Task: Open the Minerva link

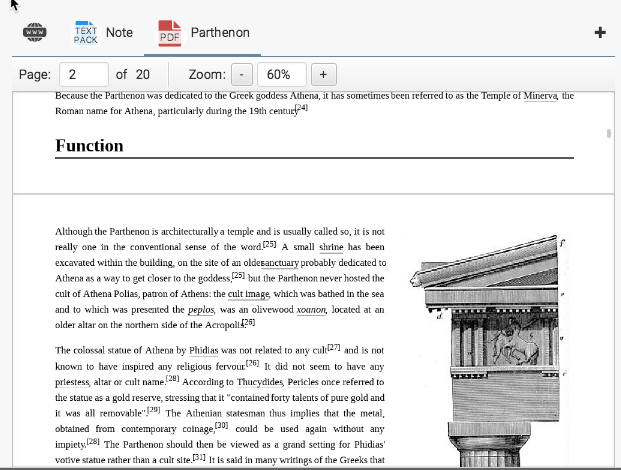Action: [540, 96]
